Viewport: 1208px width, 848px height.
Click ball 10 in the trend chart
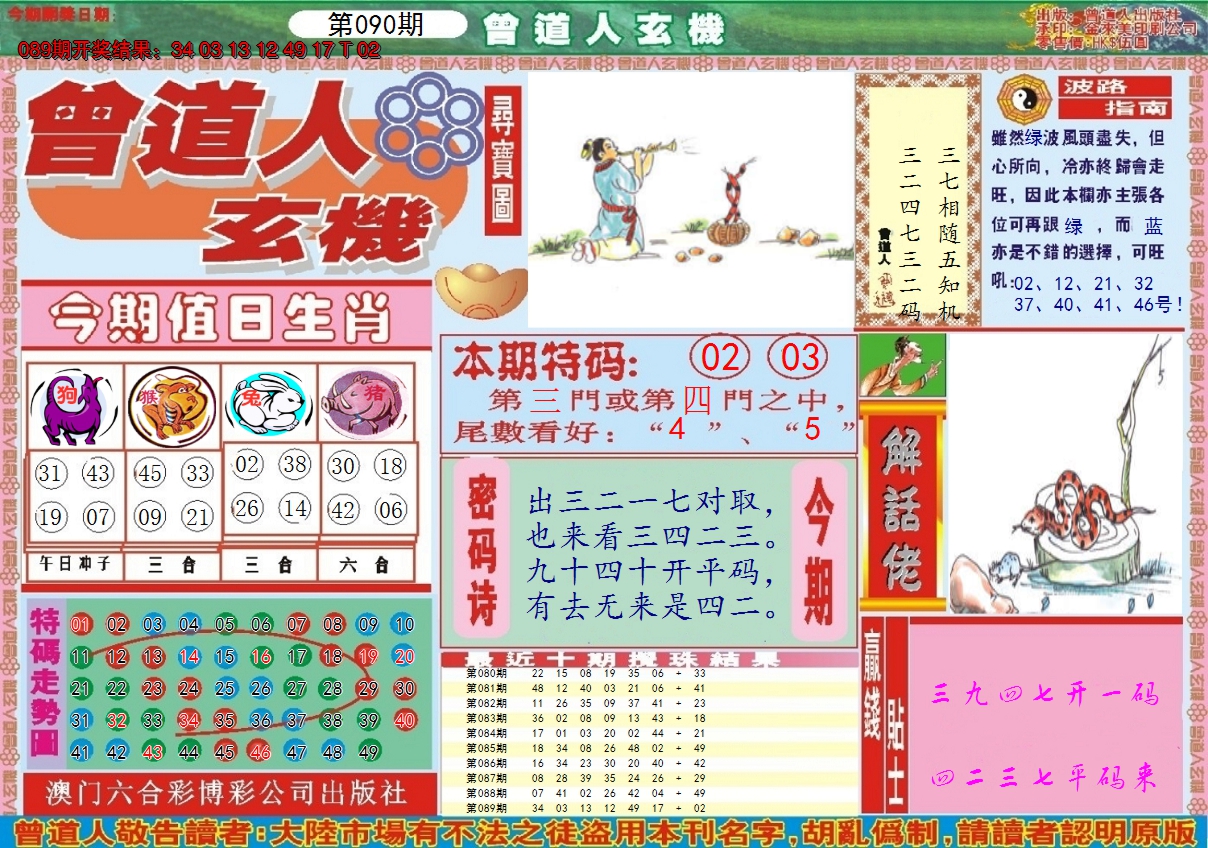point(403,625)
